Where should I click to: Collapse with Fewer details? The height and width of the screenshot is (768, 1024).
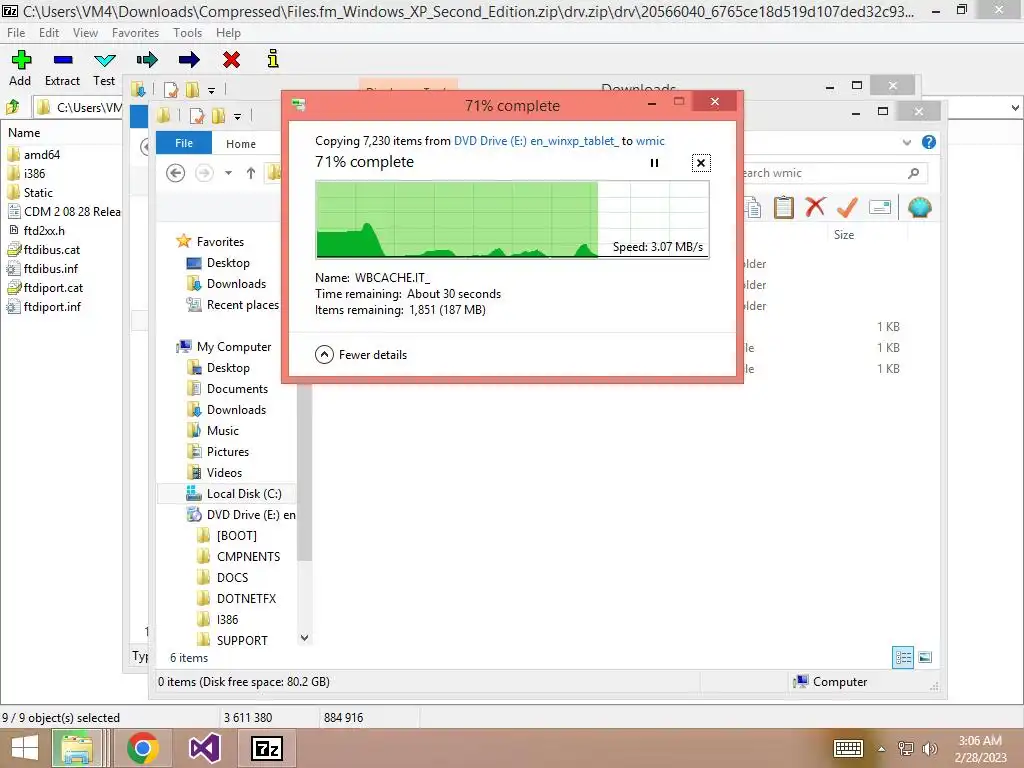point(360,355)
